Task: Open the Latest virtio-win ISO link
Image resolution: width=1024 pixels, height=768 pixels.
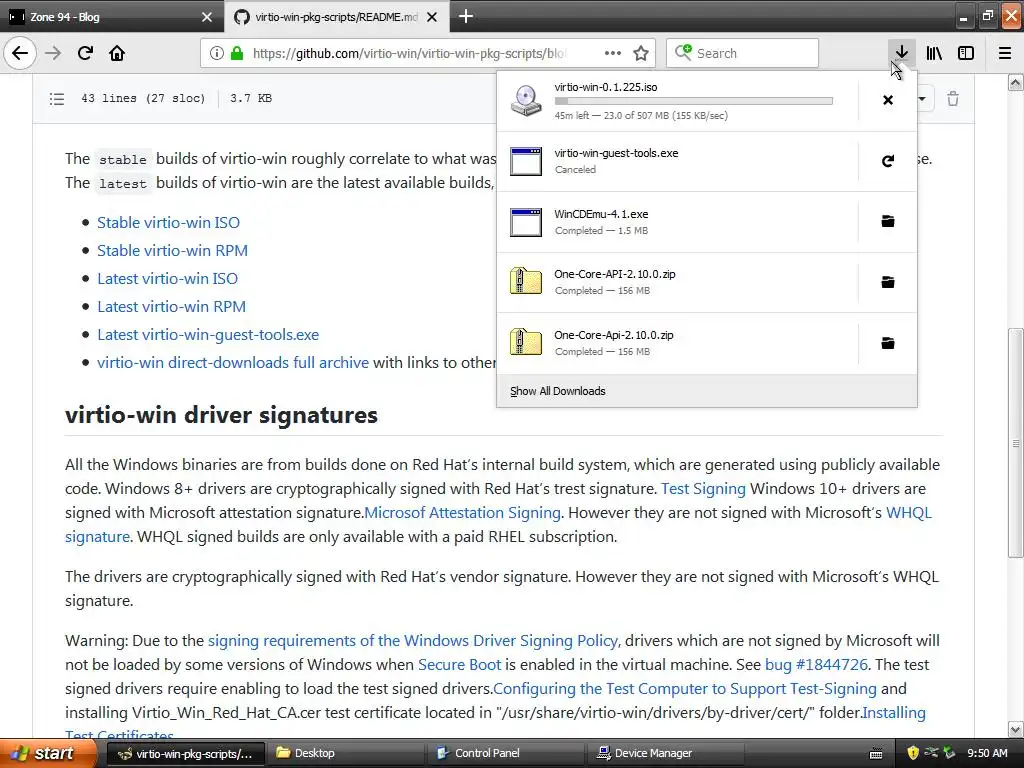Action: coord(167,278)
